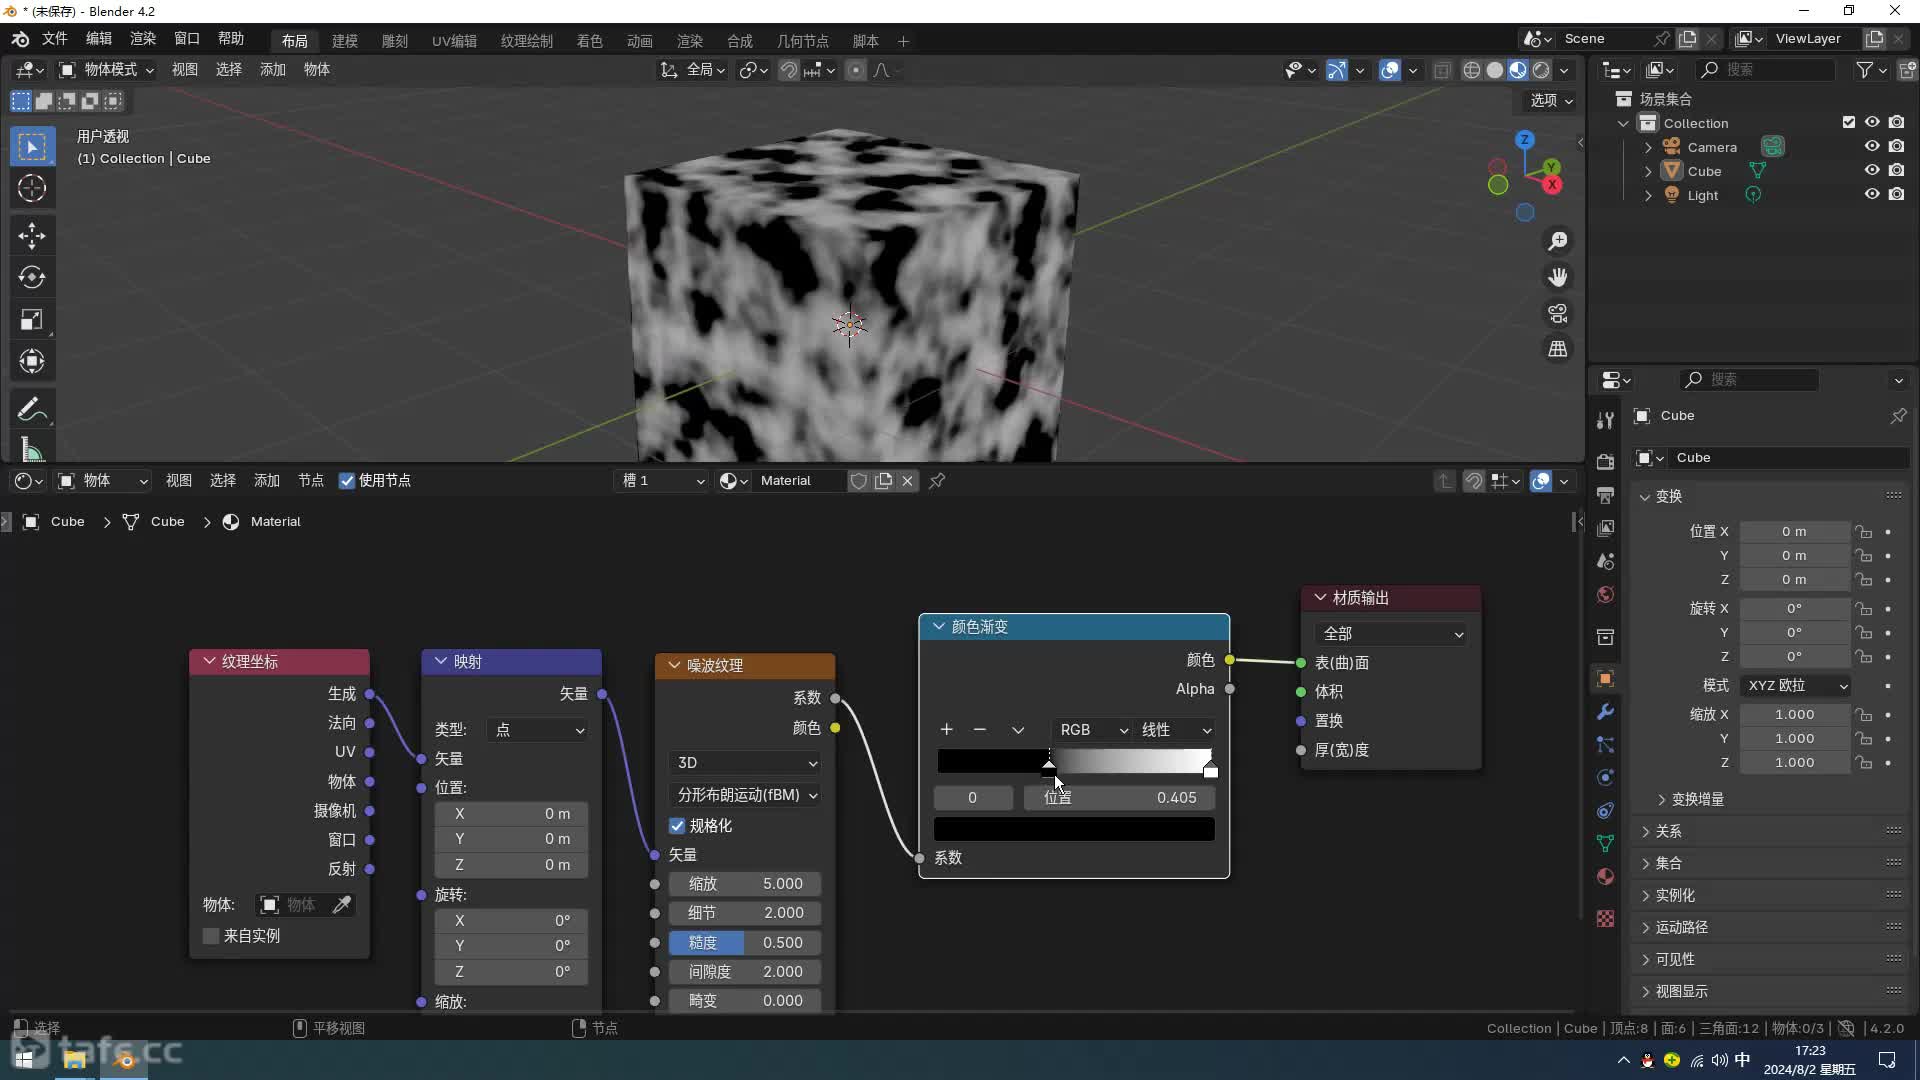Viewport: 1920px width, 1080px height.
Task: Open the World properties tab
Action: 1605,595
